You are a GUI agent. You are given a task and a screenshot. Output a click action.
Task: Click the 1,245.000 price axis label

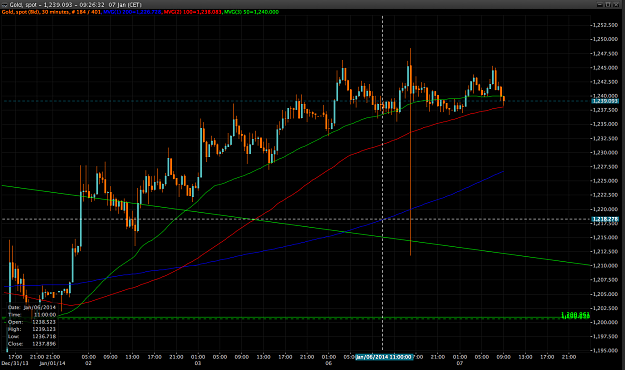605,68
